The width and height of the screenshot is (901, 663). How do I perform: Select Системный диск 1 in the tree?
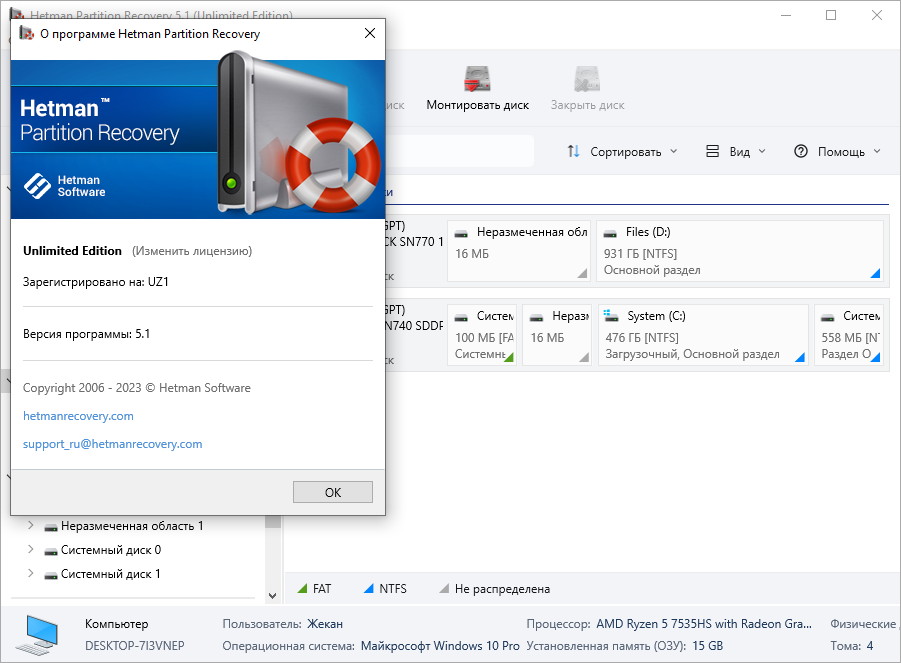pos(111,574)
